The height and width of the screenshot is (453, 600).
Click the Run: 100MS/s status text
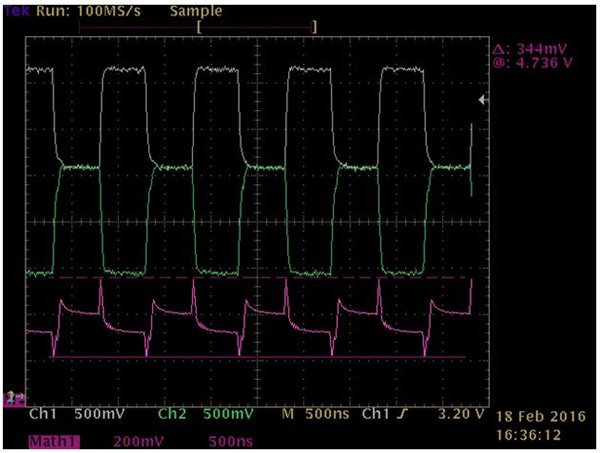tap(88, 11)
